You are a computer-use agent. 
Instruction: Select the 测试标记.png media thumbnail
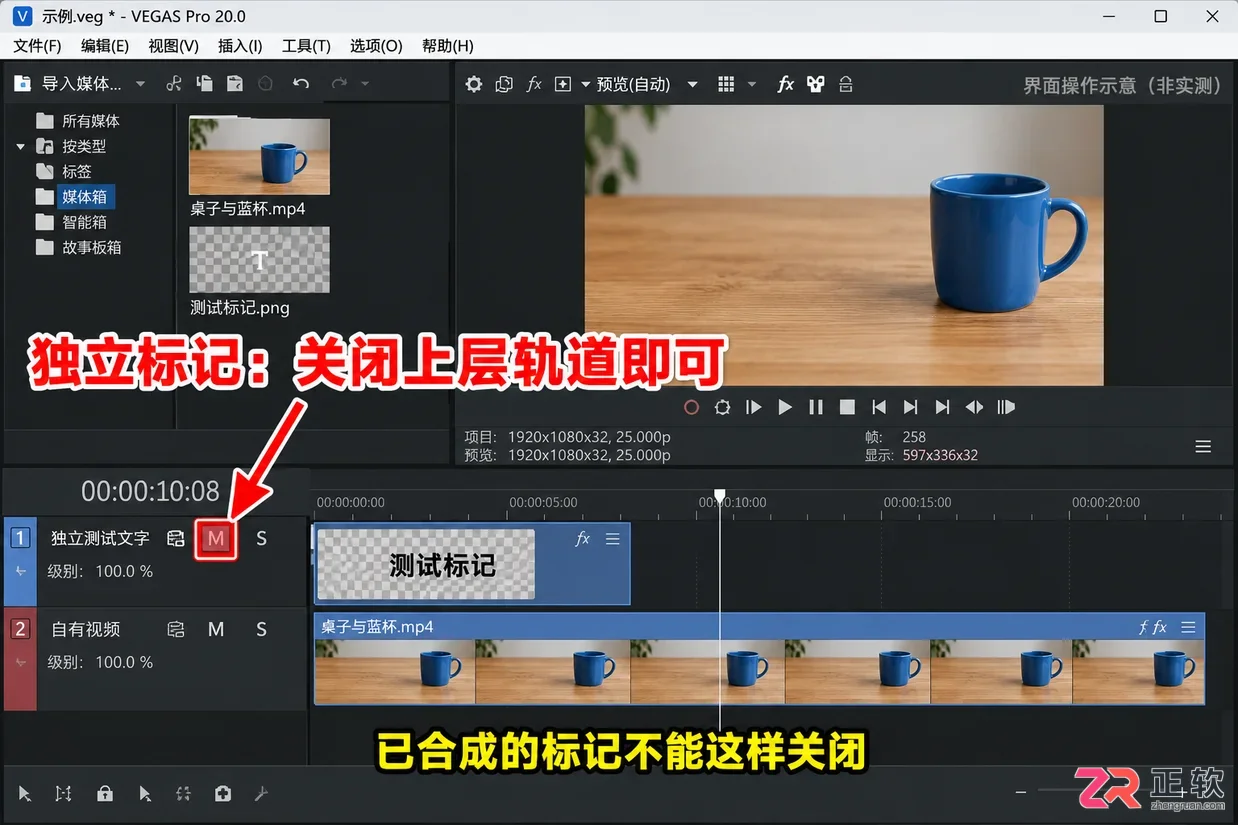click(259, 260)
